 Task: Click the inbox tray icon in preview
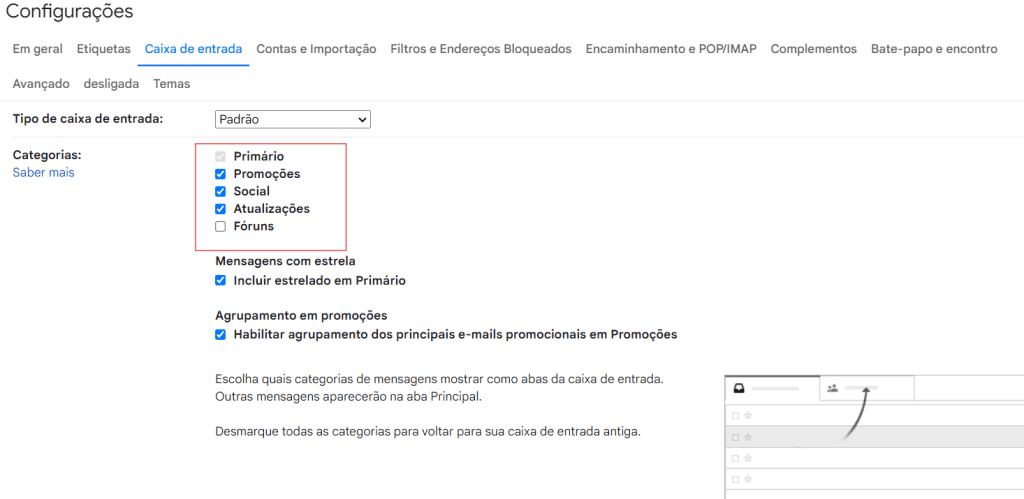tap(739, 388)
